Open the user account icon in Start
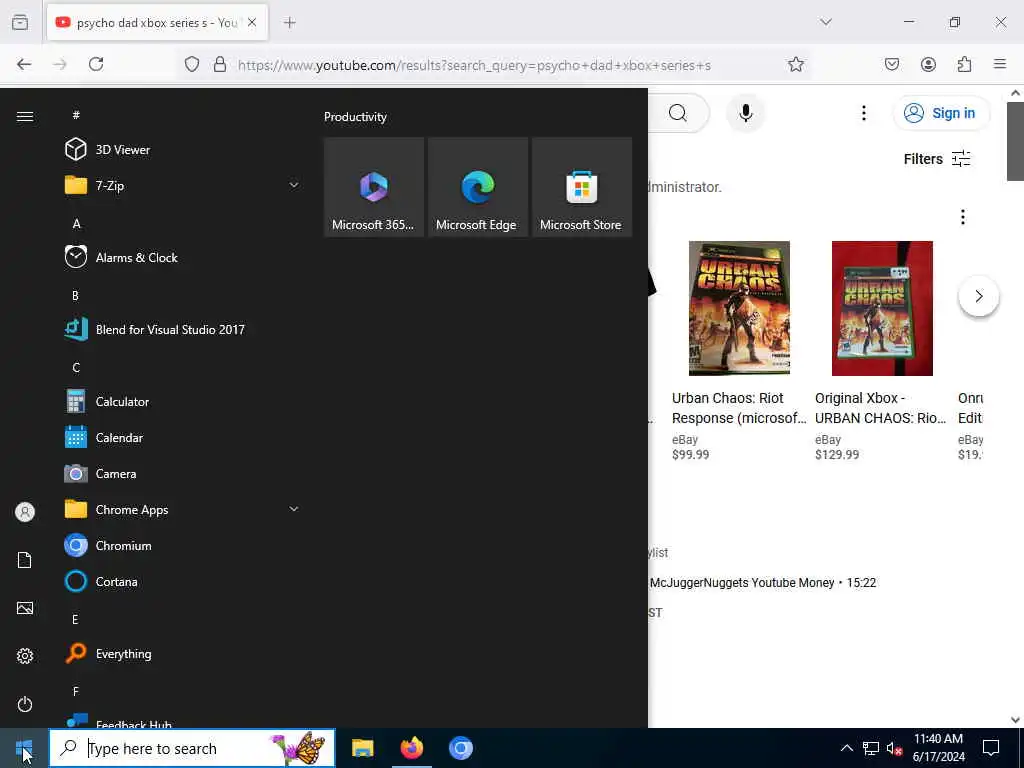 (x=25, y=512)
